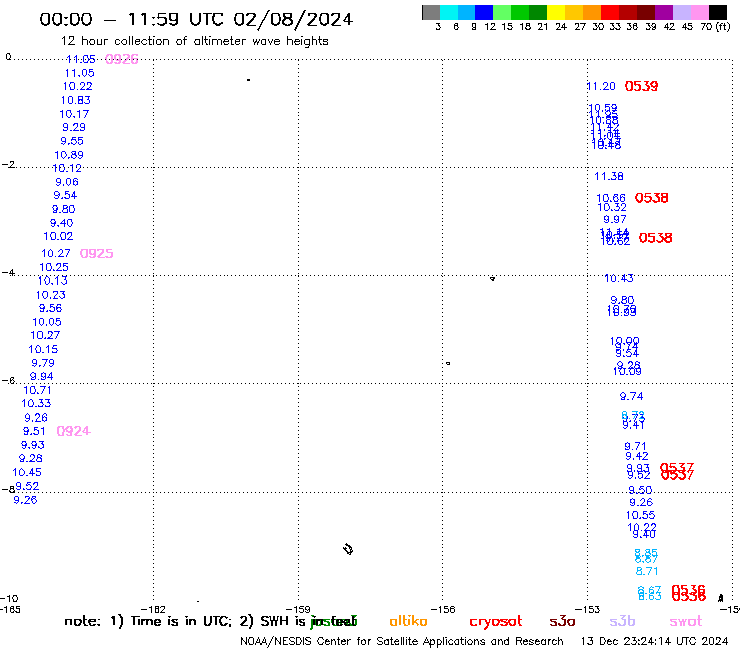Click the 10.45 wave height value
Viewport: 740px width, 650px height.
[x=27, y=473]
